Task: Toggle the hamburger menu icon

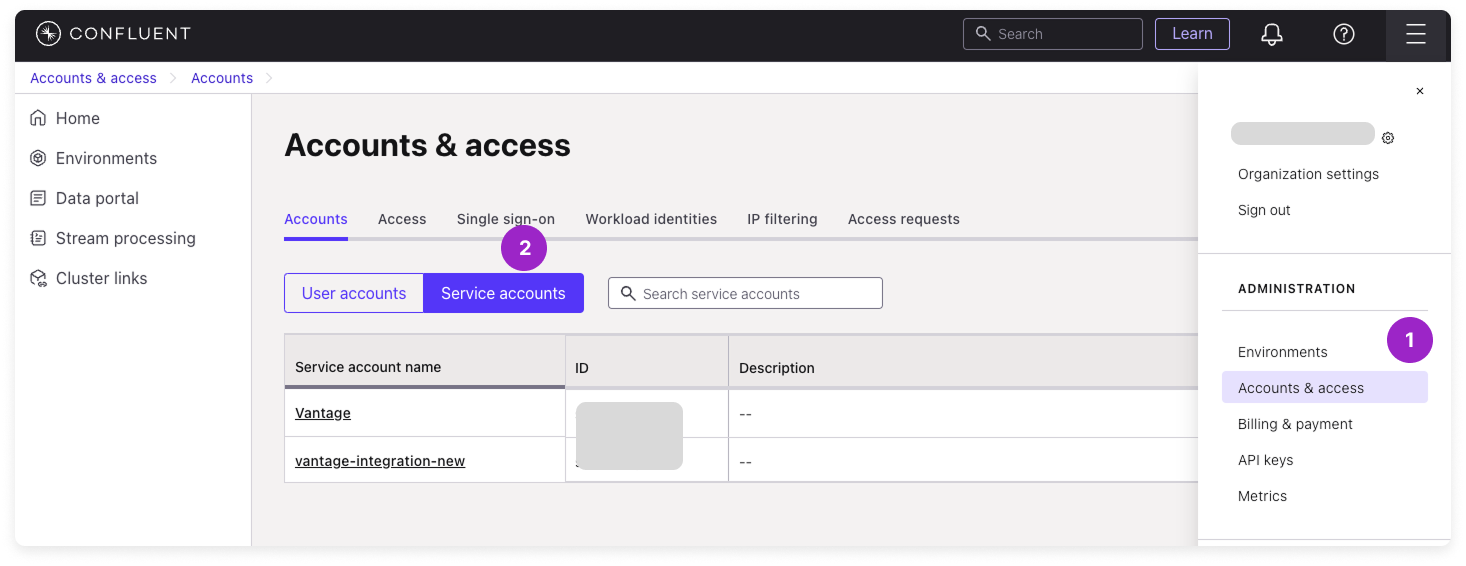Action: tap(1415, 34)
